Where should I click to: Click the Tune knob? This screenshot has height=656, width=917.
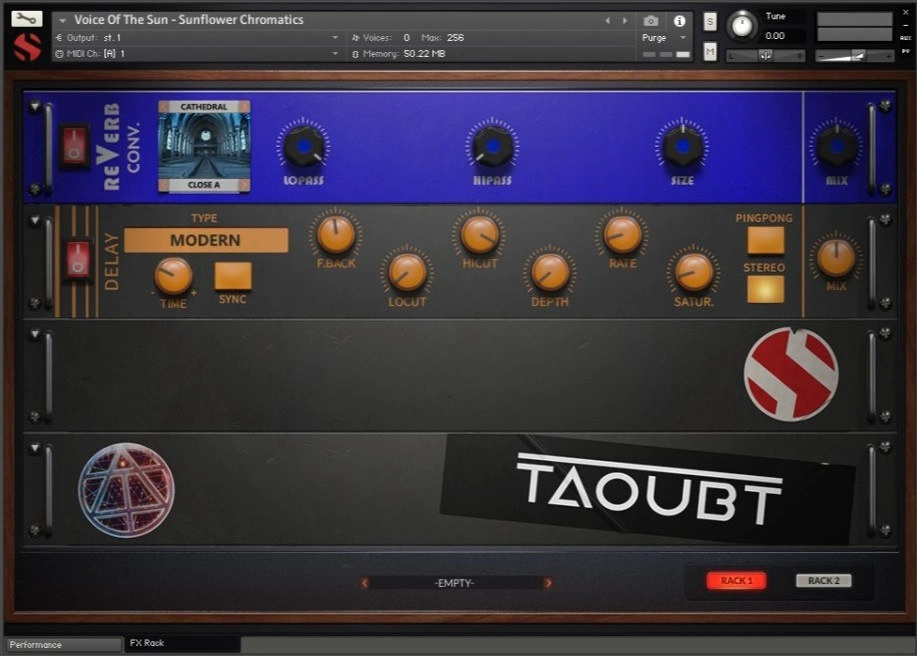tap(742, 26)
